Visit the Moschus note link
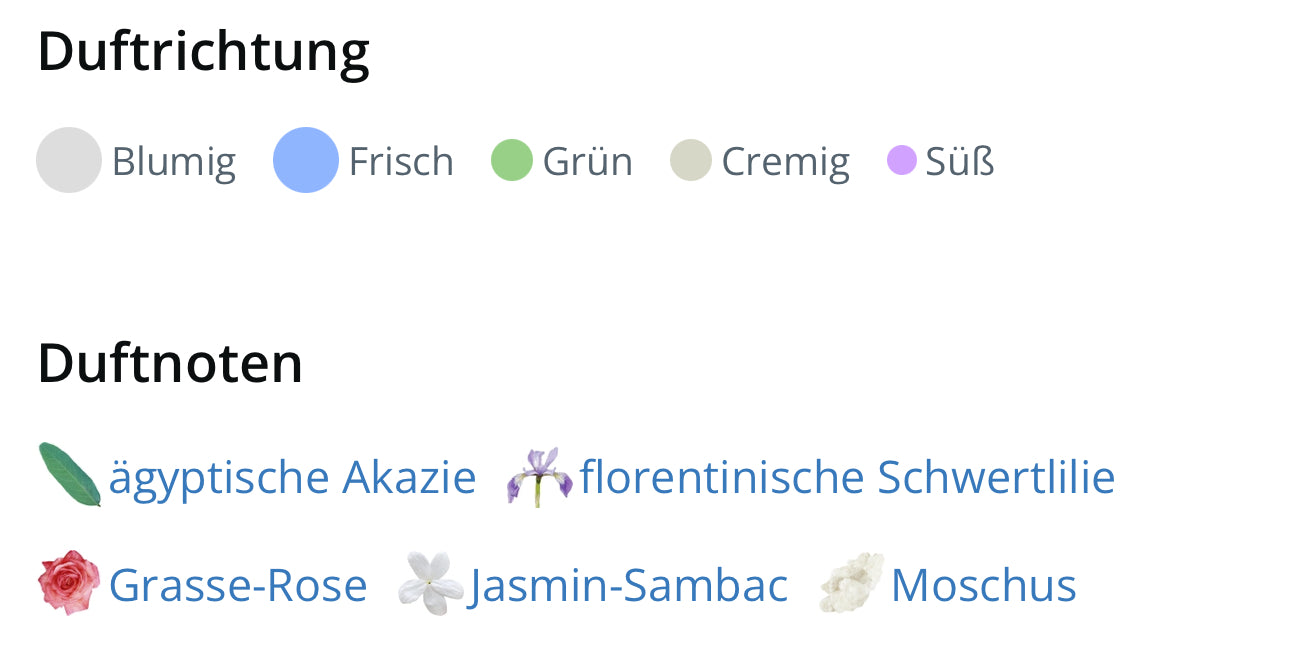 point(983,585)
